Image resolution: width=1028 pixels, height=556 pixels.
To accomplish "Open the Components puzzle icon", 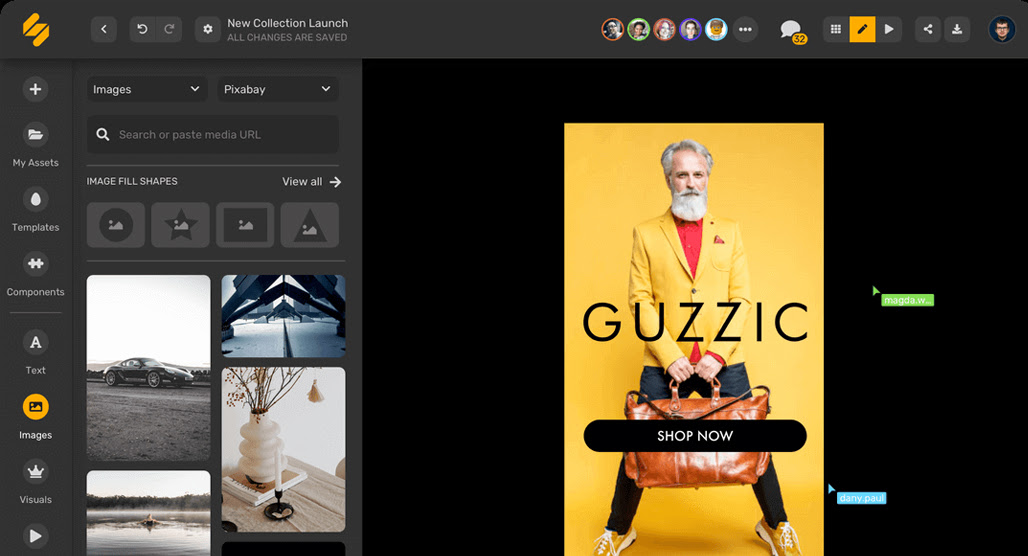I will click(35, 264).
